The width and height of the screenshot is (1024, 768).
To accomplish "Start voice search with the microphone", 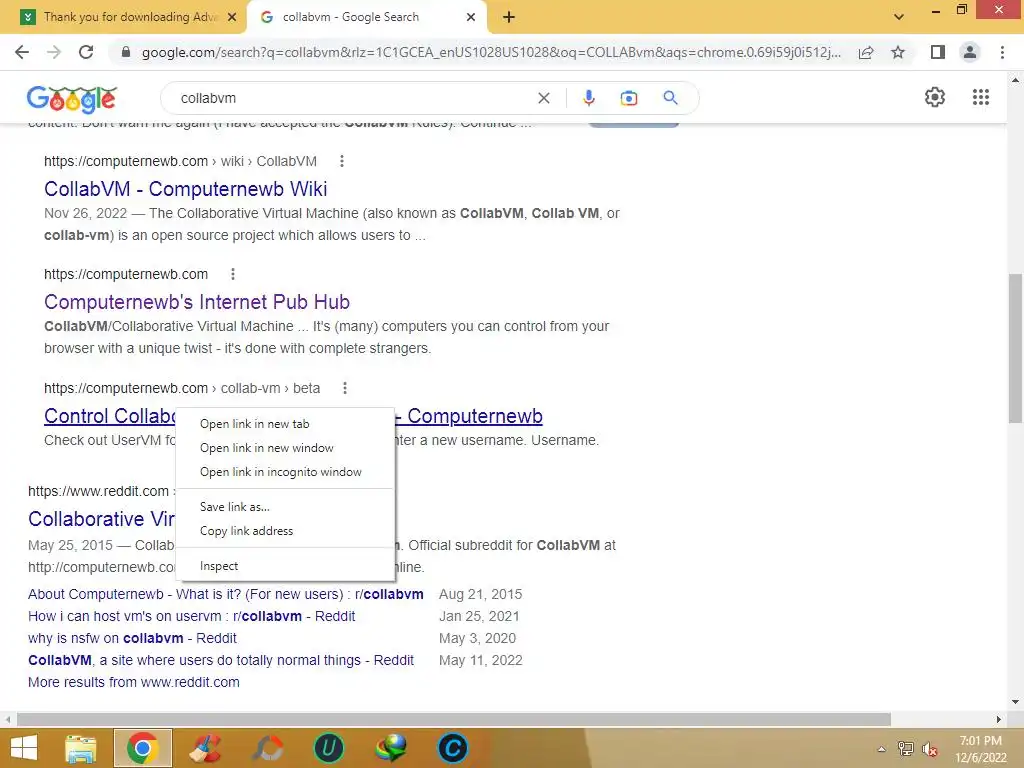I will point(588,98).
